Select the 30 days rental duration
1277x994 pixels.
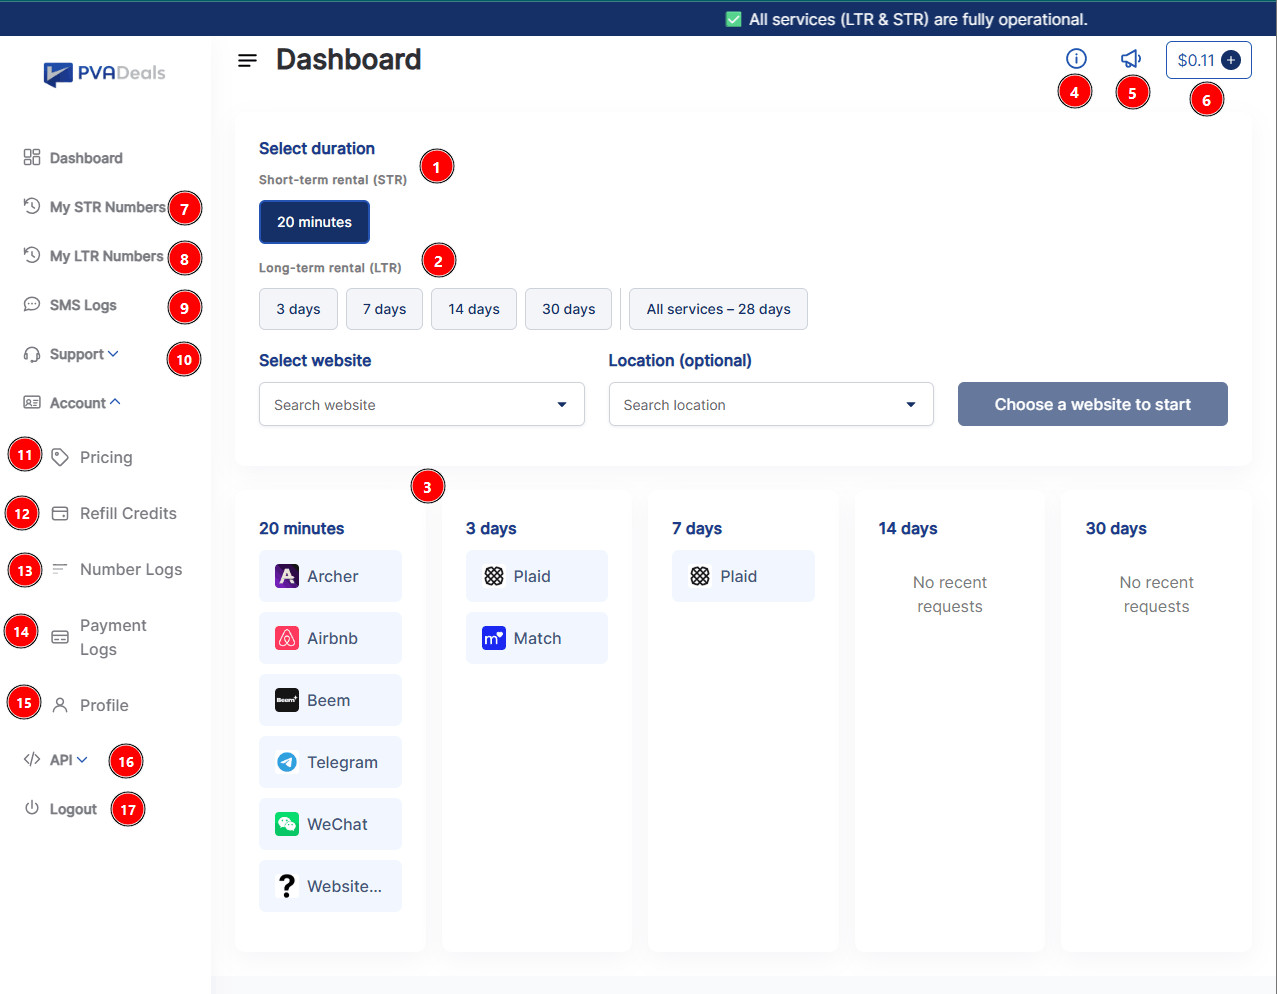click(x=568, y=309)
